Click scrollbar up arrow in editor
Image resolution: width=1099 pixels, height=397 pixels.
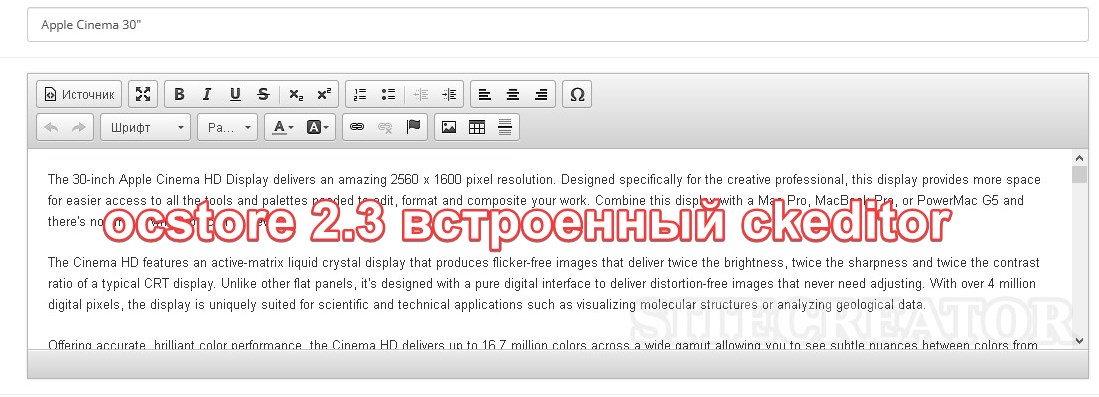click(x=1079, y=159)
